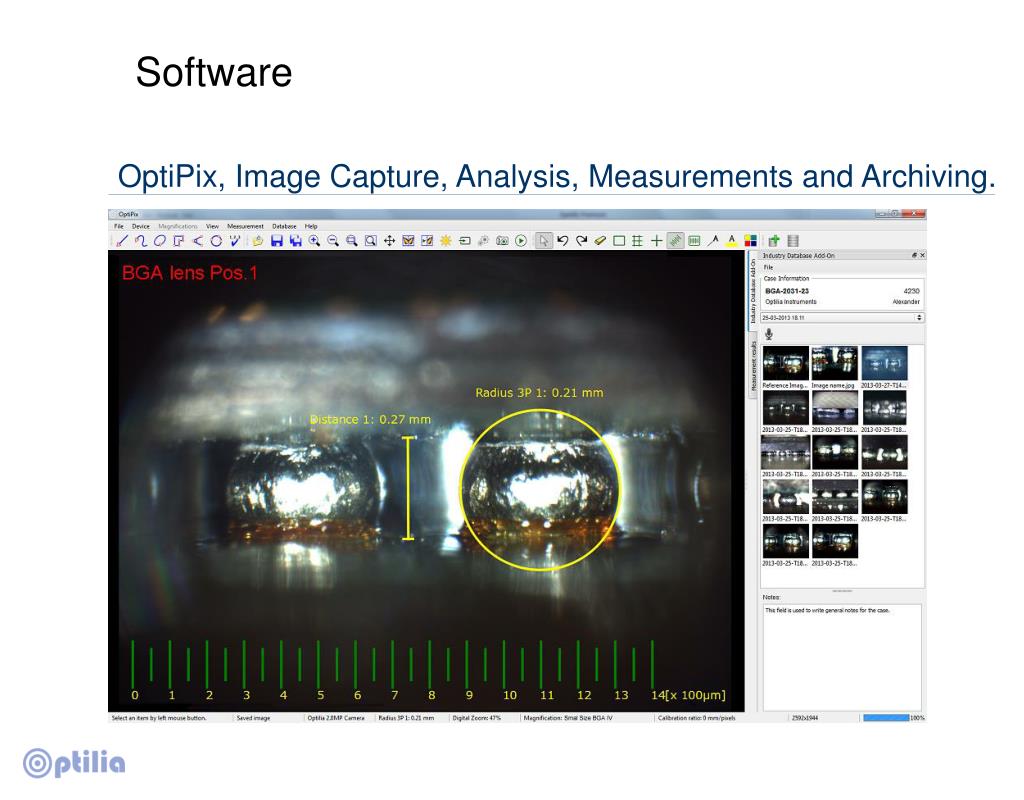
Task: Select the arrow text annotation tool
Action: click(x=713, y=241)
